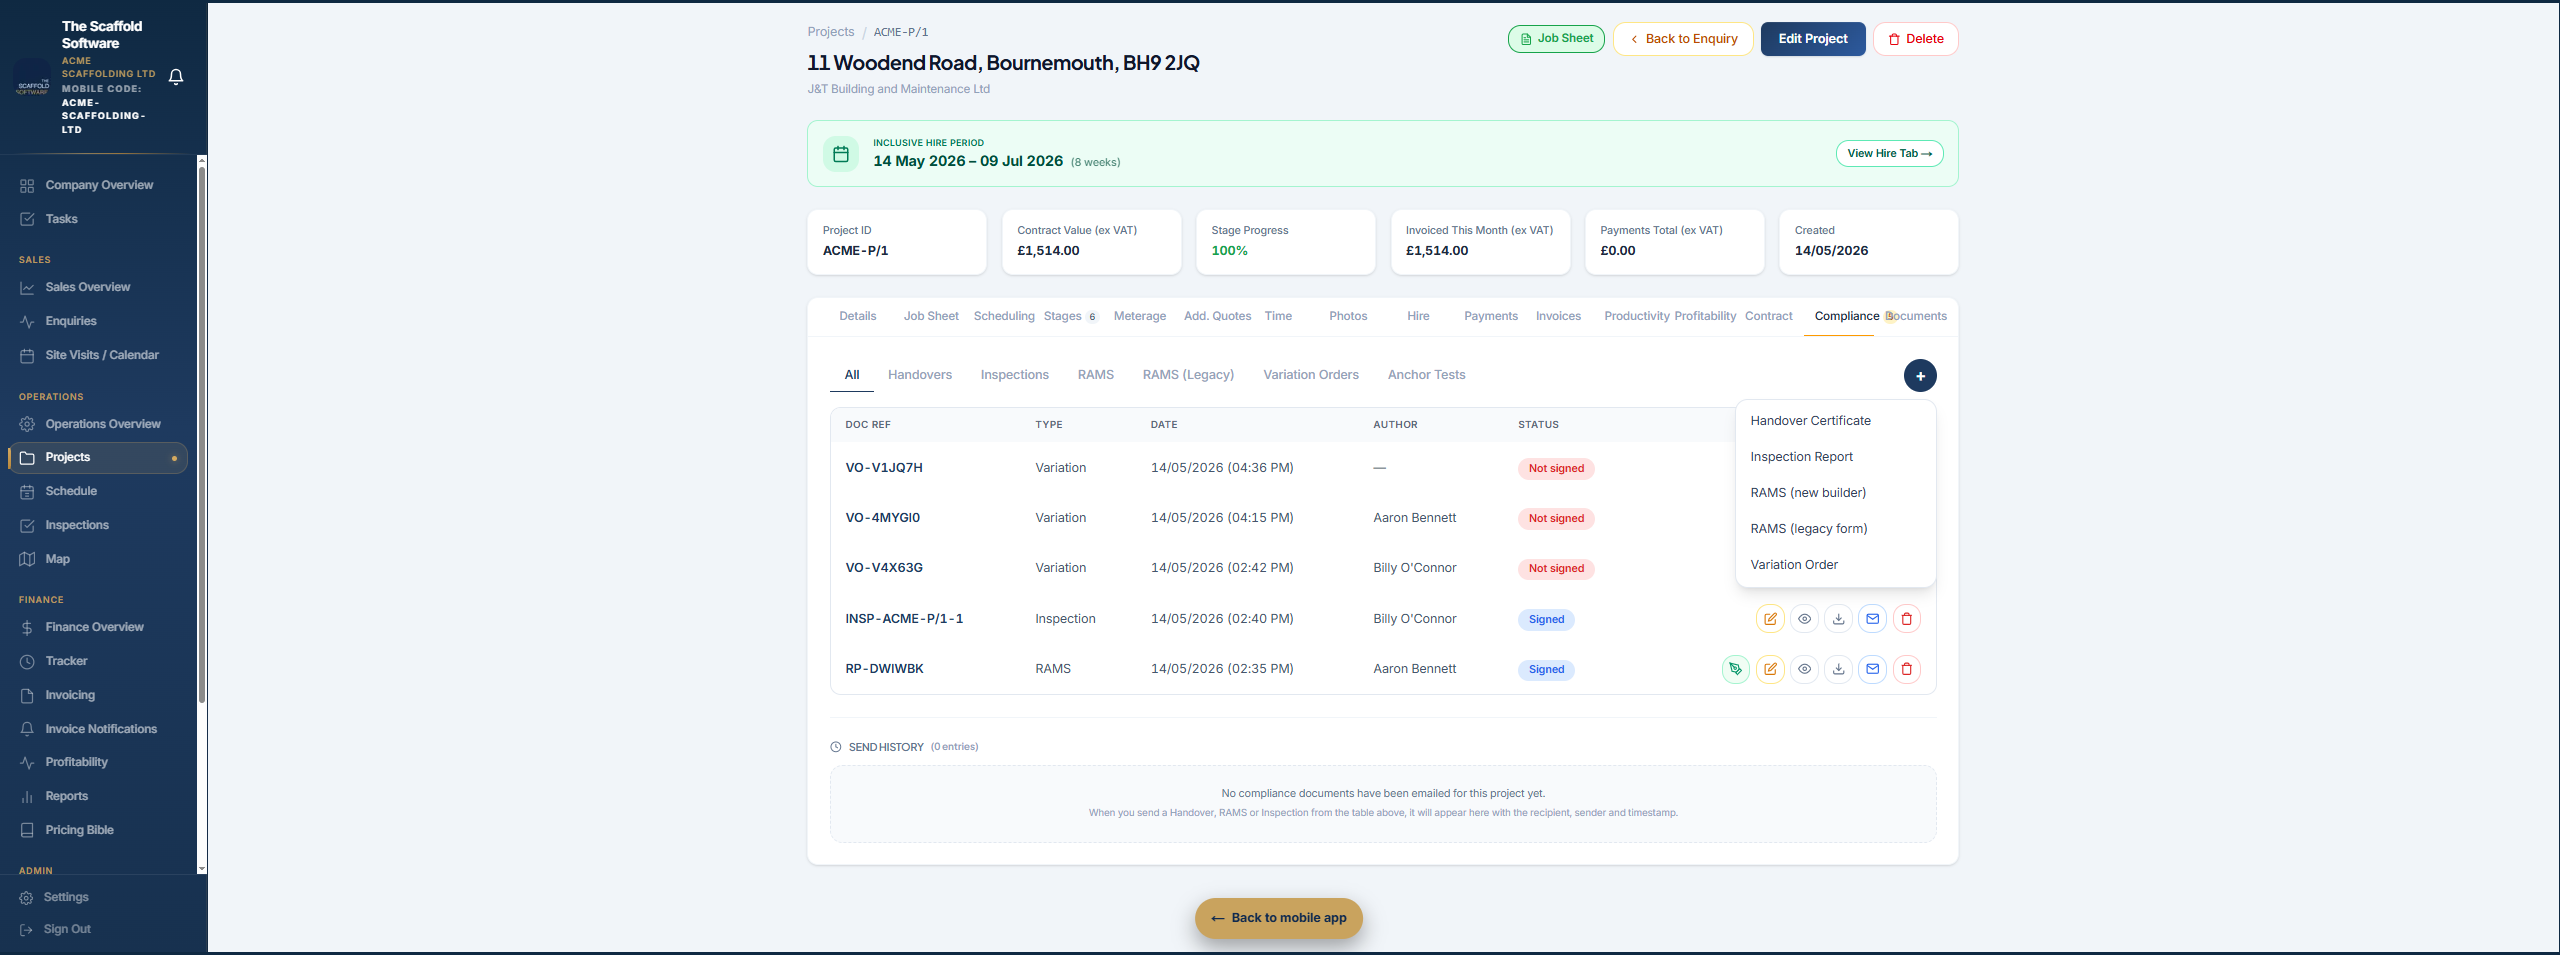Screen dimensions: 2560x955
Task: Edit the RP-DWIWBK RAMS document
Action: point(1770,669)
